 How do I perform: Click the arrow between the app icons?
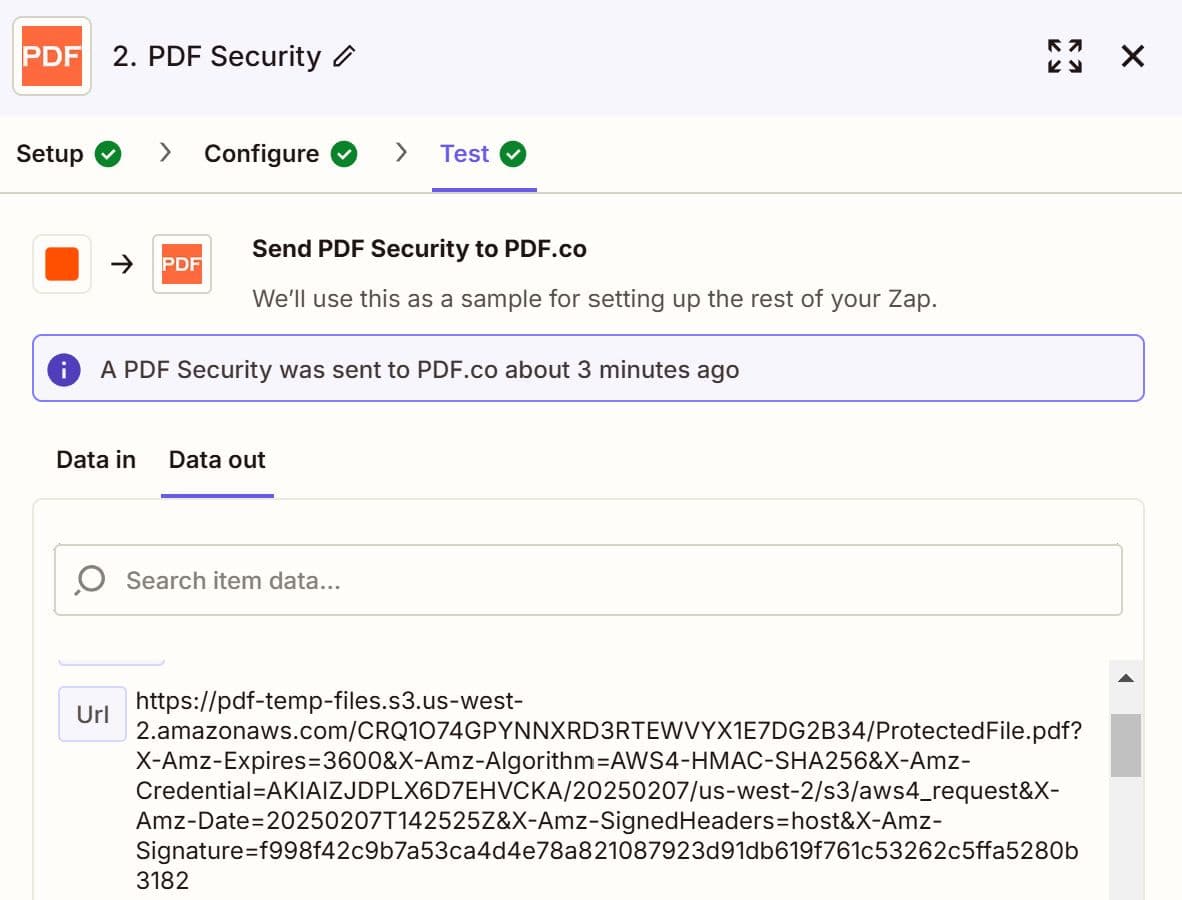(x=122, y=264)
